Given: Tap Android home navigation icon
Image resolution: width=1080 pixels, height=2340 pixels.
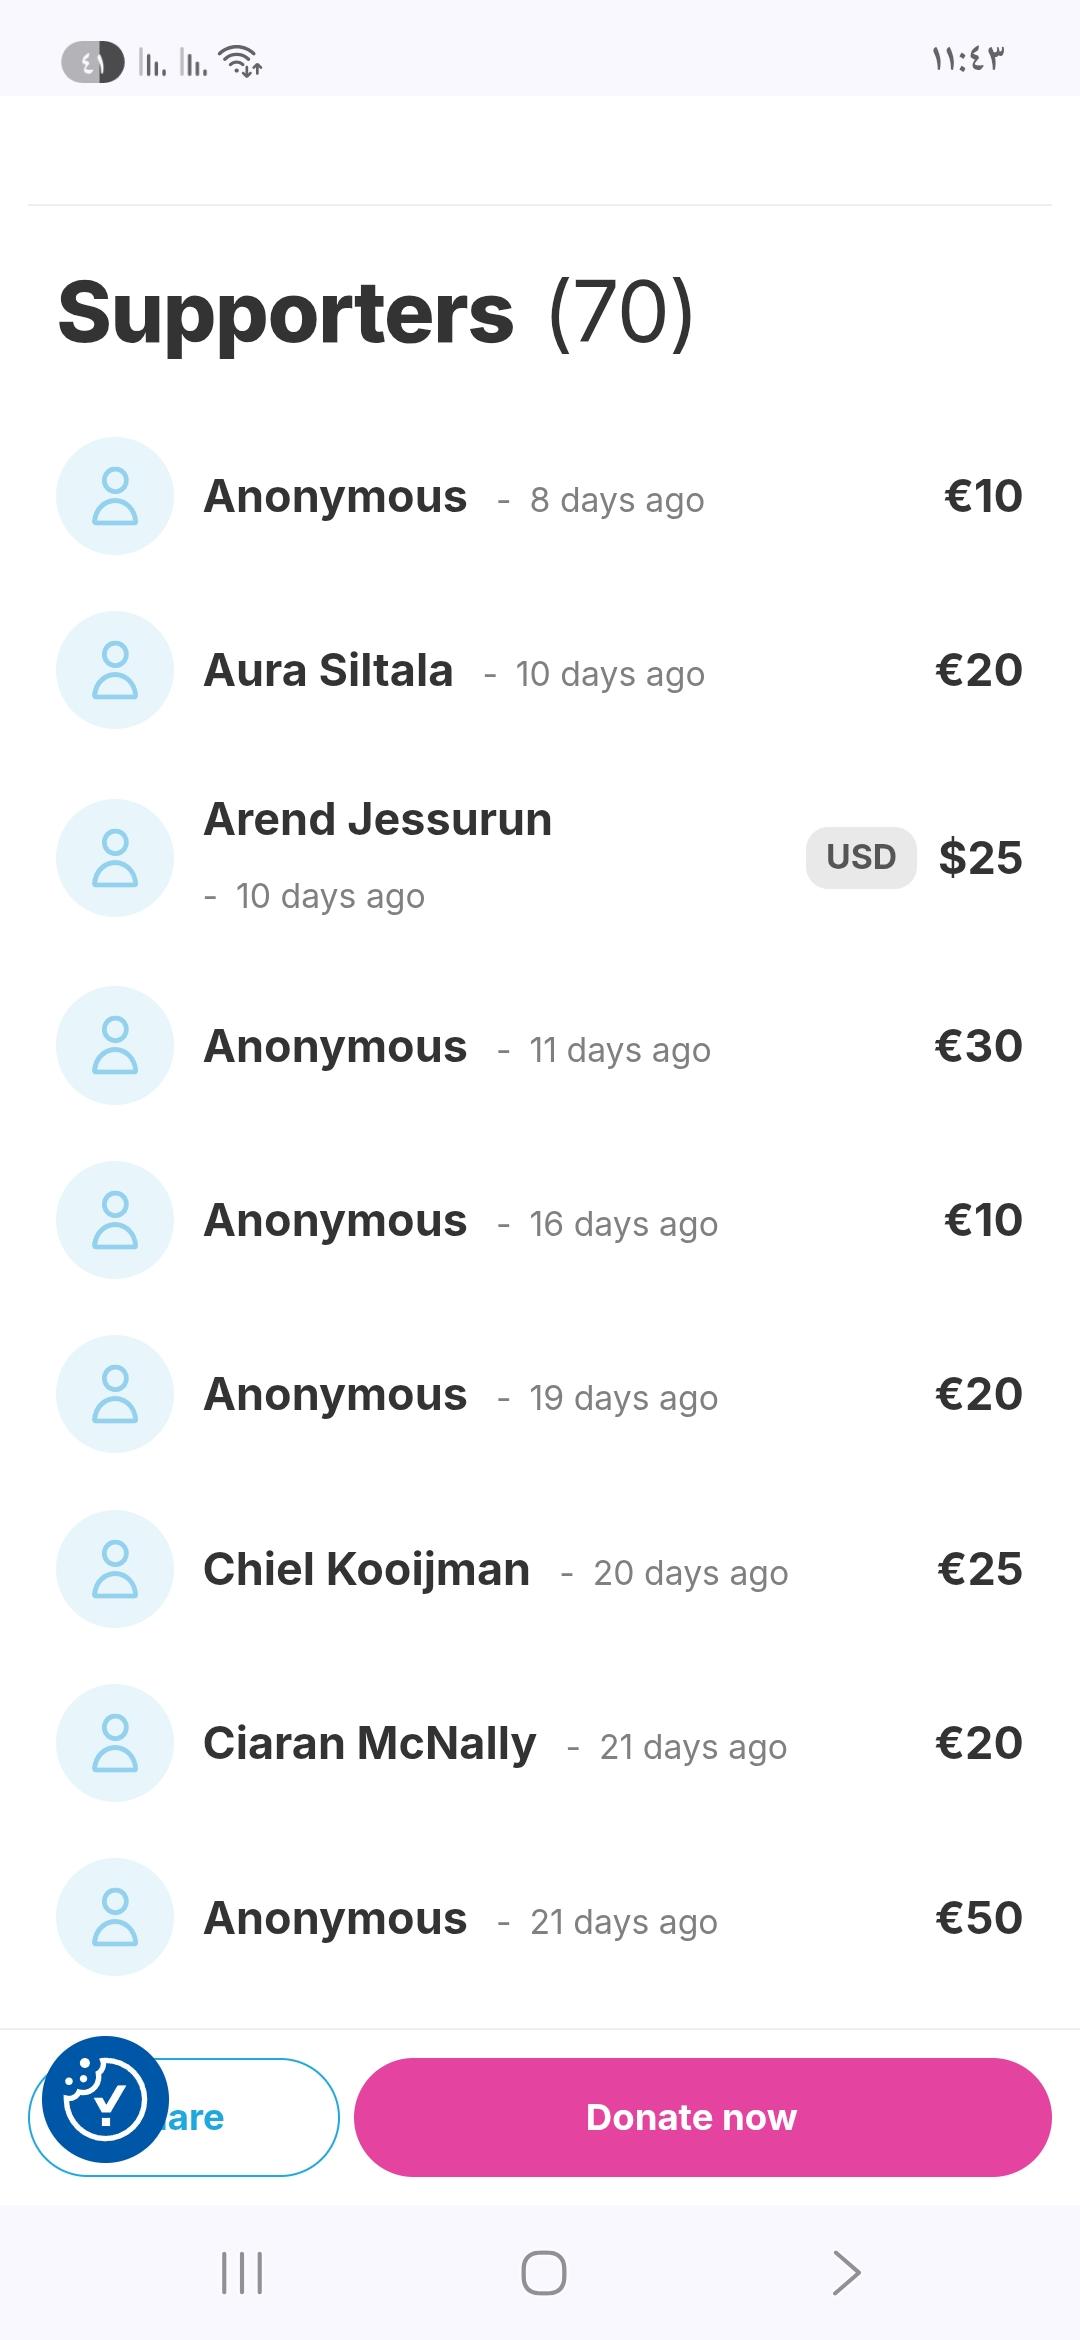Looking at the screenshot, I should [x=544, y=2273].
